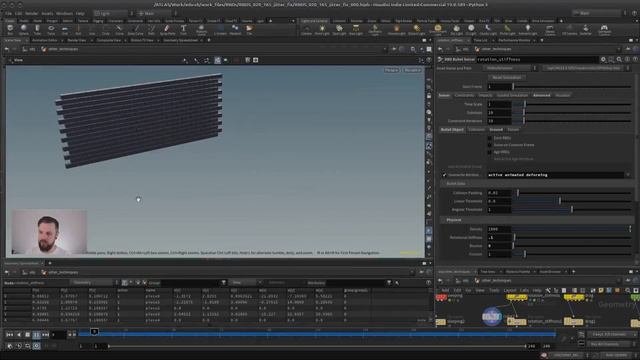The width and height of the screenshot is (640, 360).
Task: Toggle Solve on Creation Frame checkbox
Action: coord(489,145)
